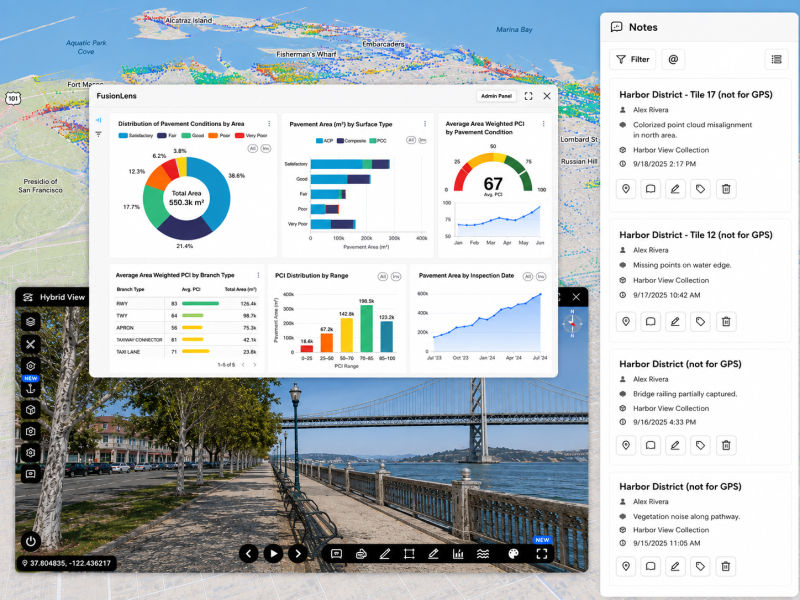Open comments for the Tile 17 note

651,189
